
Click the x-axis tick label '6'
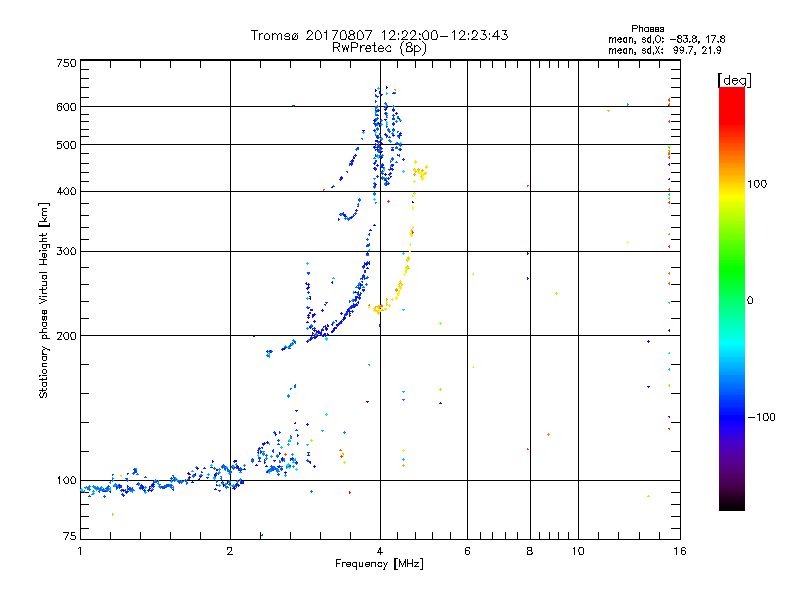[467, 551]
